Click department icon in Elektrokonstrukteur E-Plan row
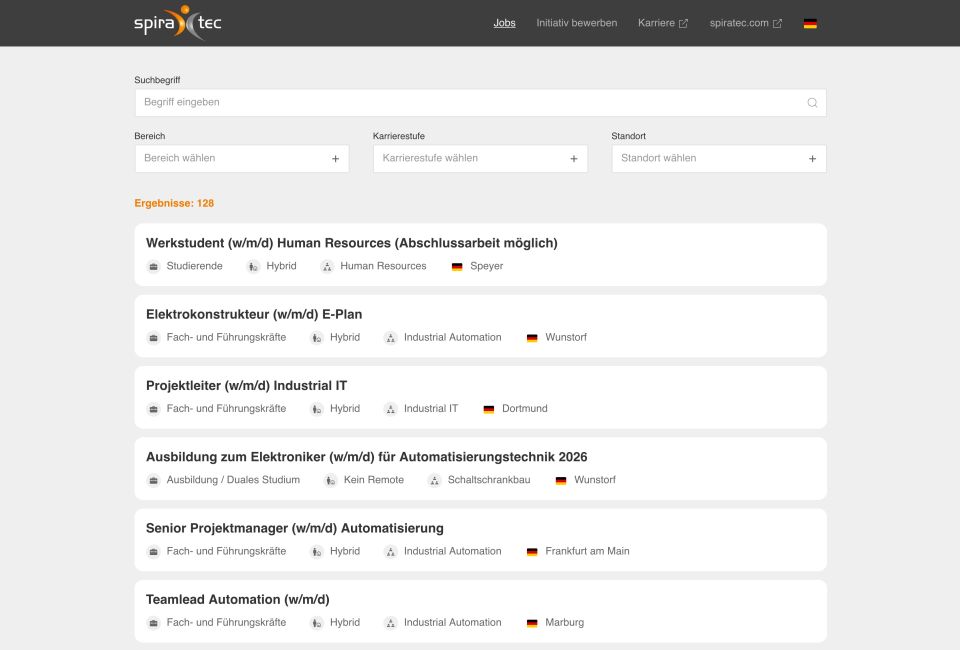 (391, 338)
